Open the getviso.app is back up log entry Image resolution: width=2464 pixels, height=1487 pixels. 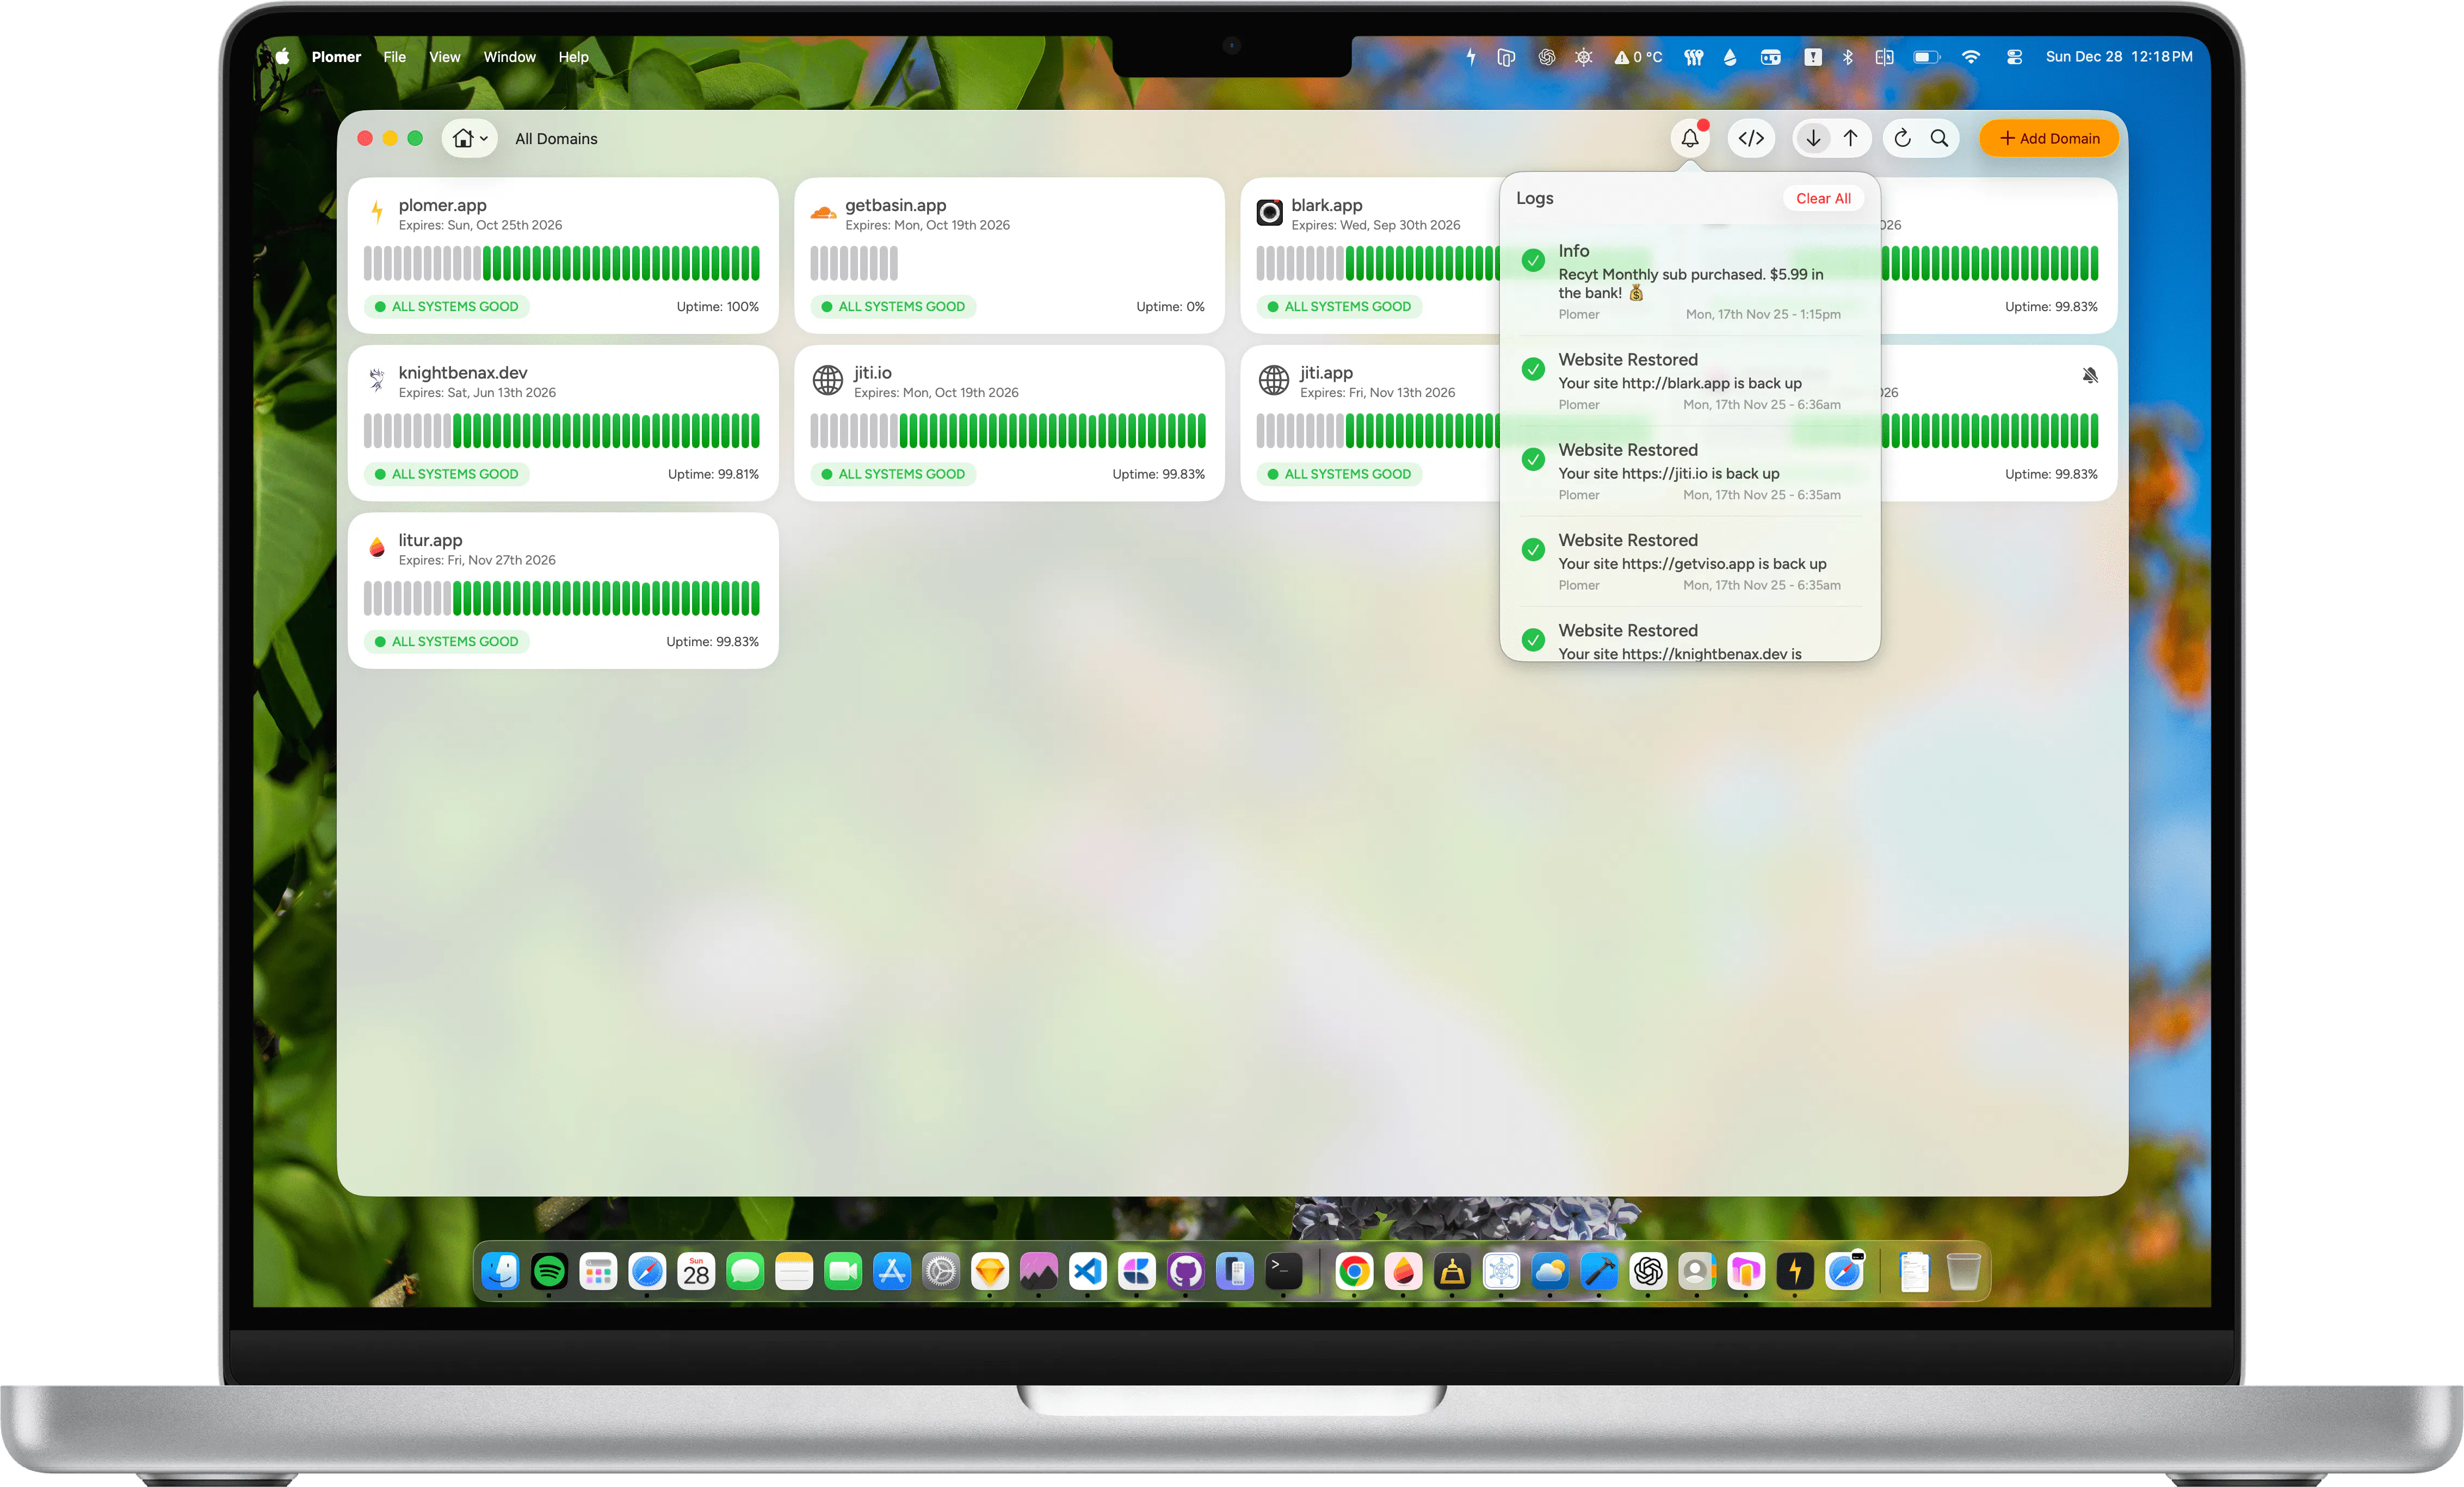click(1691, 561)
